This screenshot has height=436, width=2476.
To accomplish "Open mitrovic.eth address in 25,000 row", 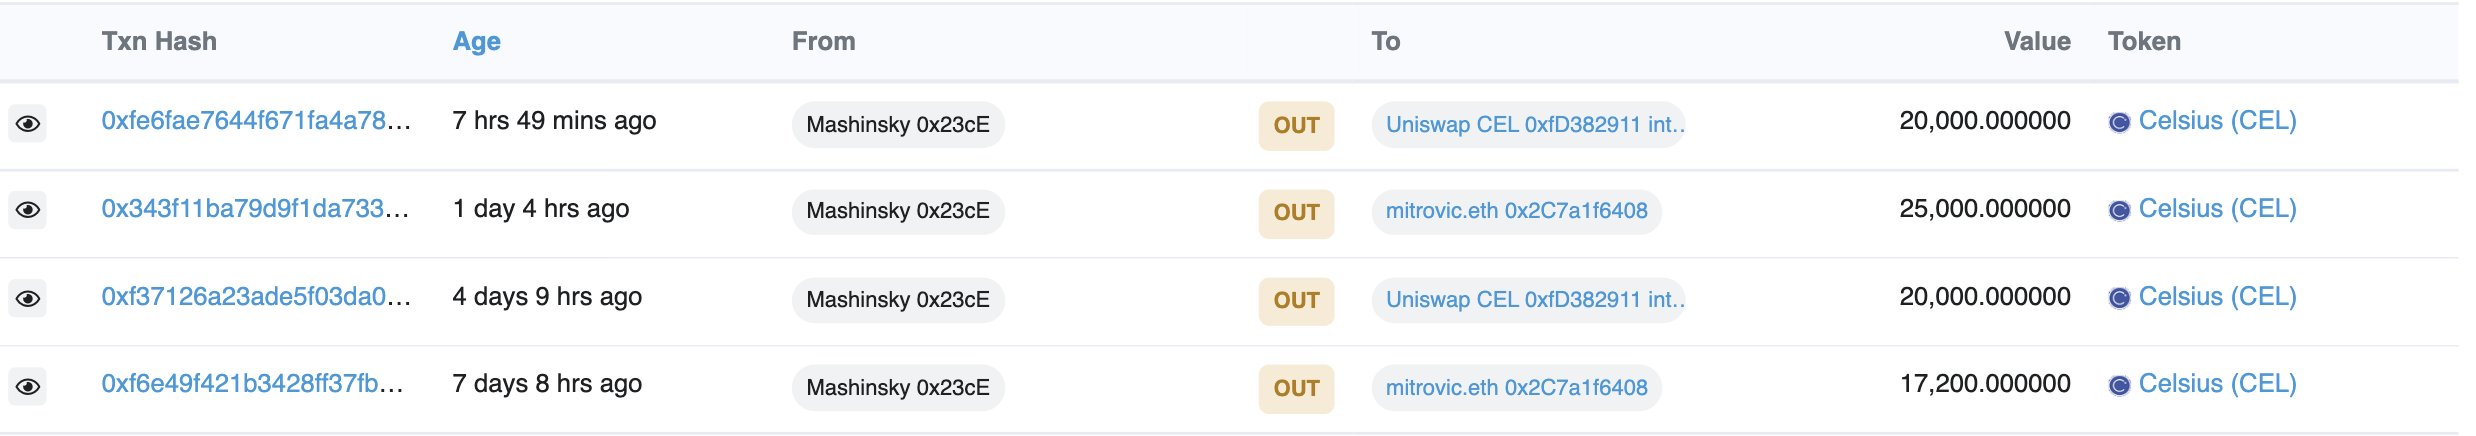I will (1516, 211).
